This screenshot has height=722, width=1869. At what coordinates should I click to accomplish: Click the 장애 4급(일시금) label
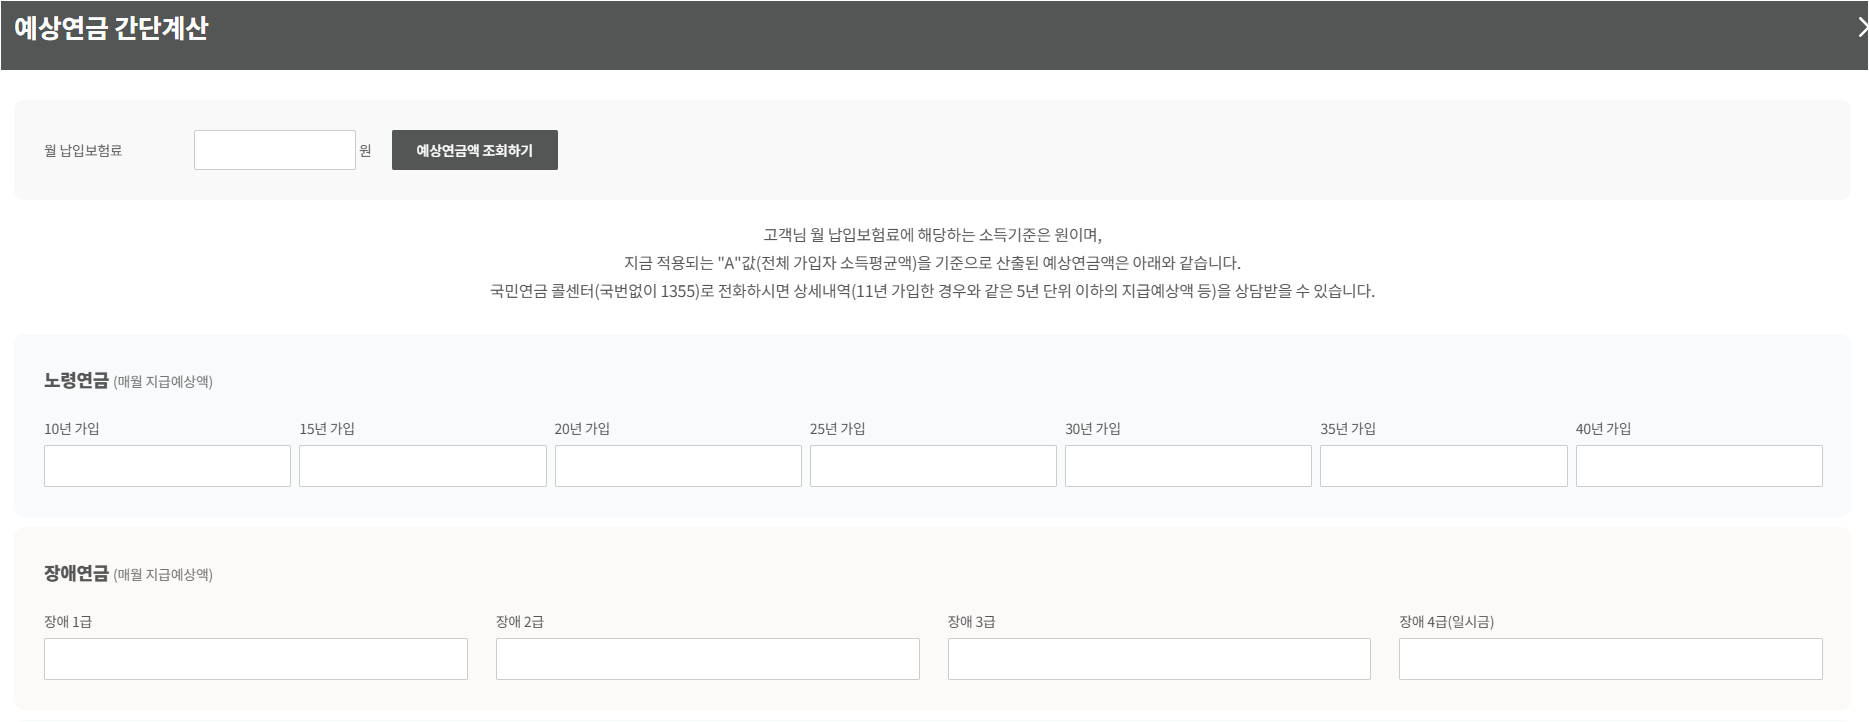(1446, 622)
